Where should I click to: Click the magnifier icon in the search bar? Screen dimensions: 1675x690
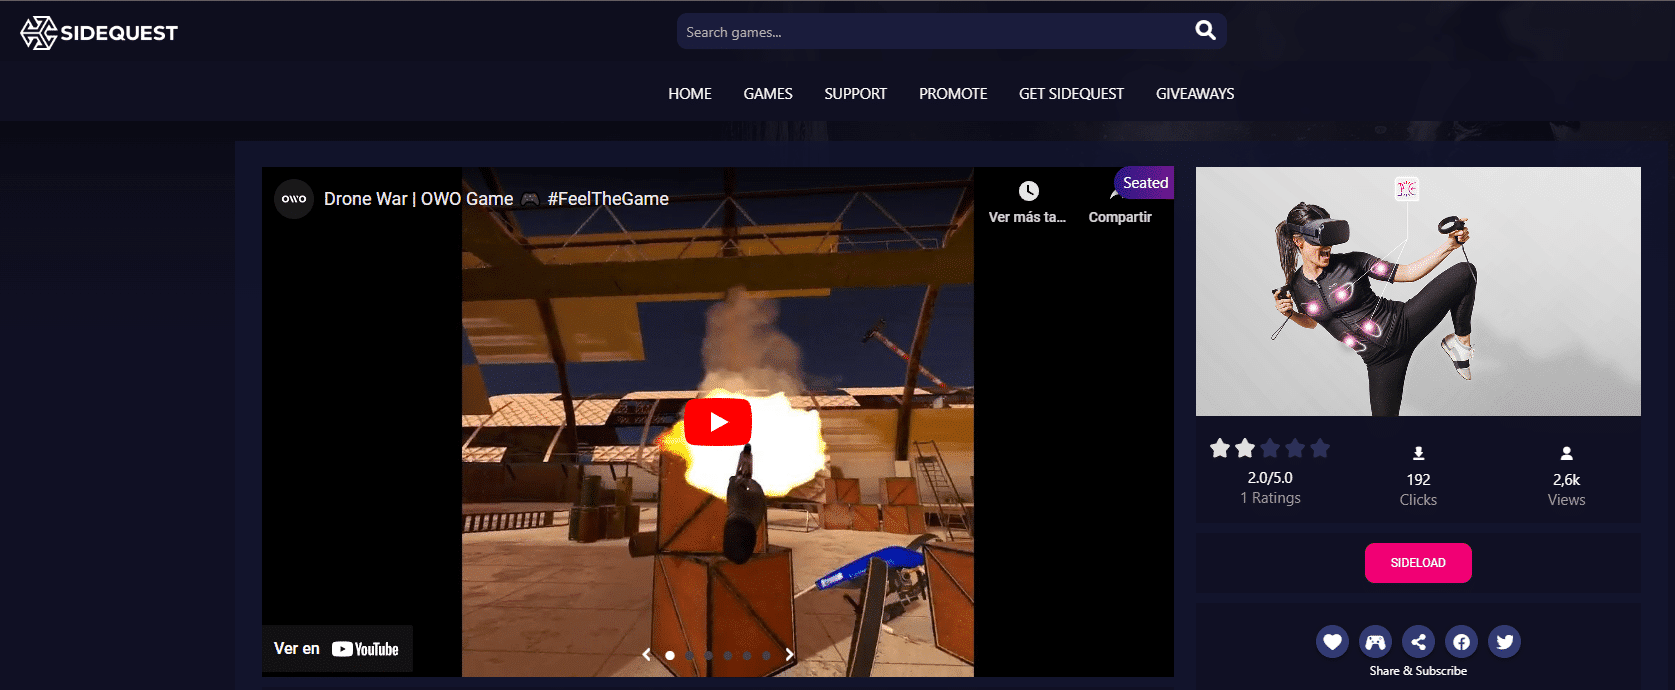[x=1205, y=31]
